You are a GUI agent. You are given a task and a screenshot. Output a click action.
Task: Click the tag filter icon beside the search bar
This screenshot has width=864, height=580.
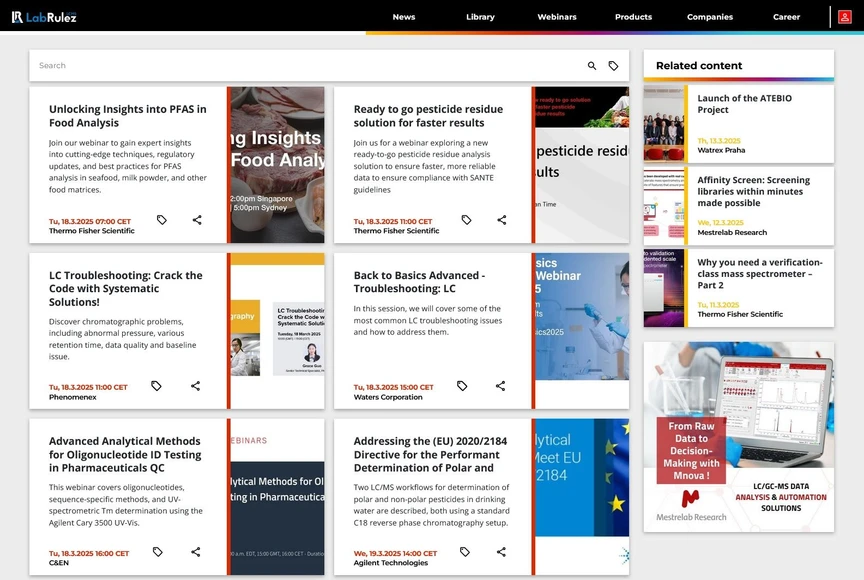[615, 64]
